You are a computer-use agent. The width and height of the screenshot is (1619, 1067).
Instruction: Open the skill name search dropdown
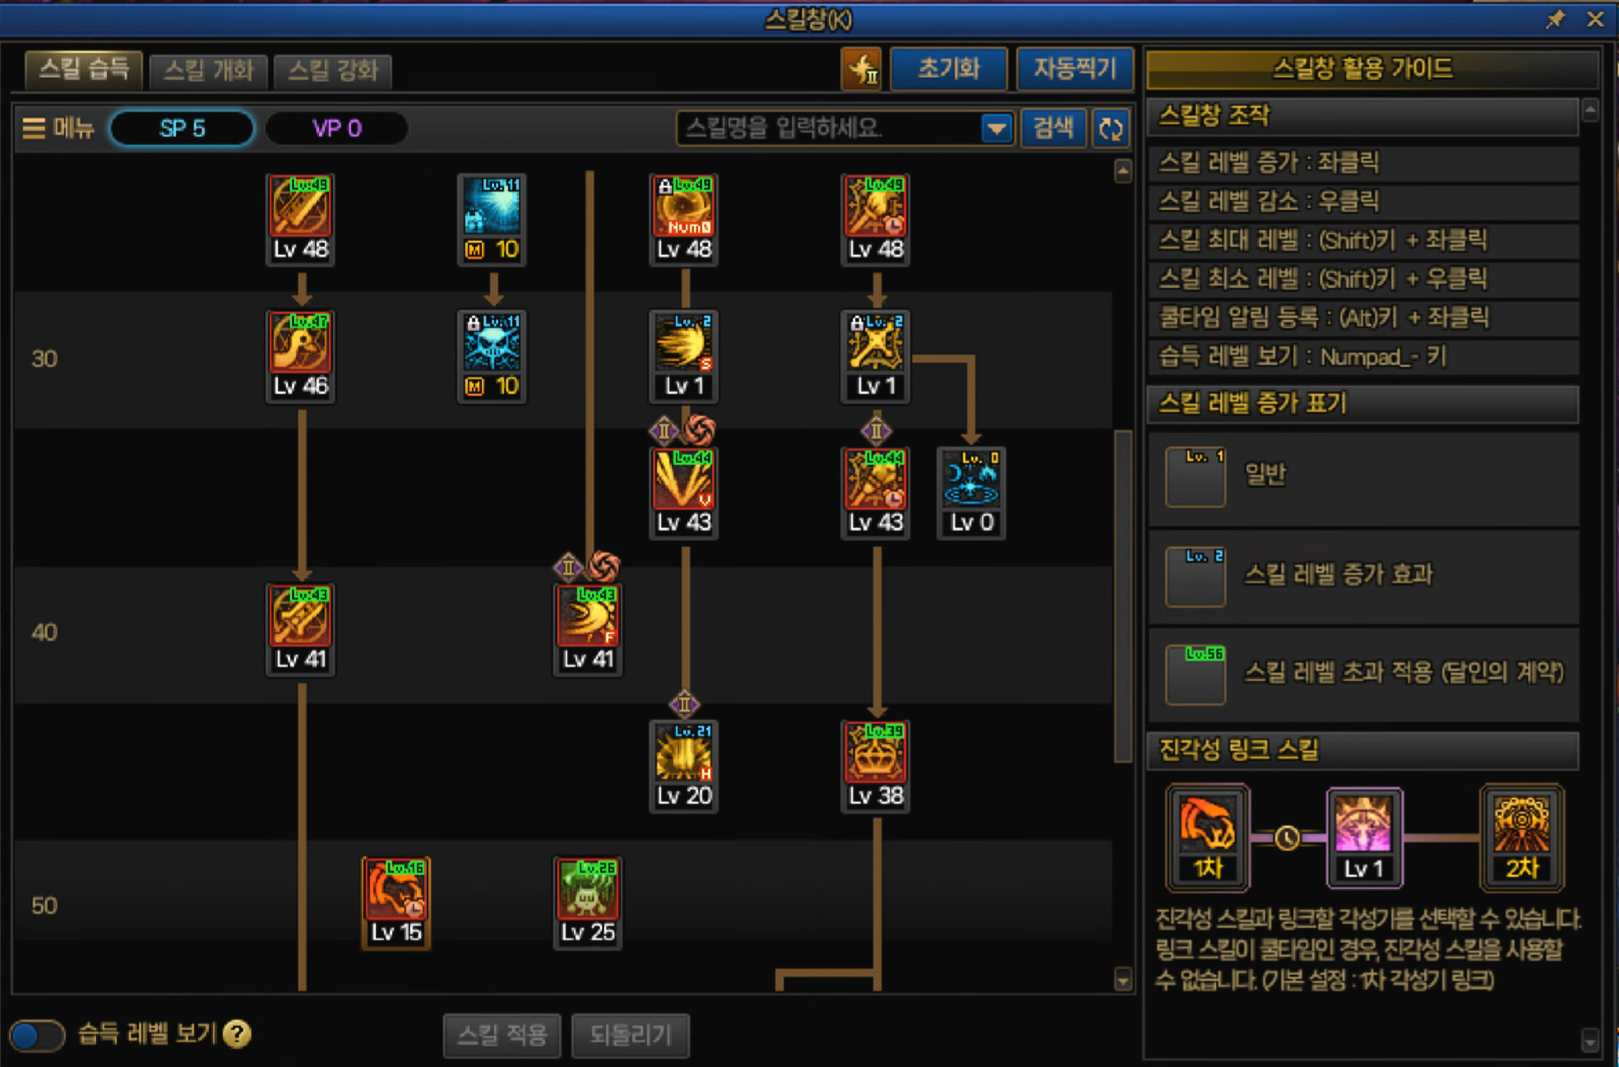point(995,129)
